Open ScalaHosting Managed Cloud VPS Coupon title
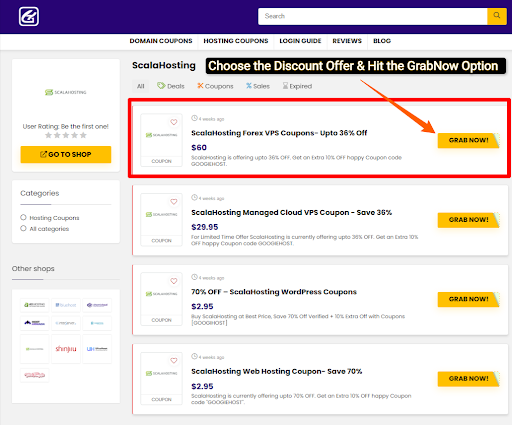 point(291,212)
